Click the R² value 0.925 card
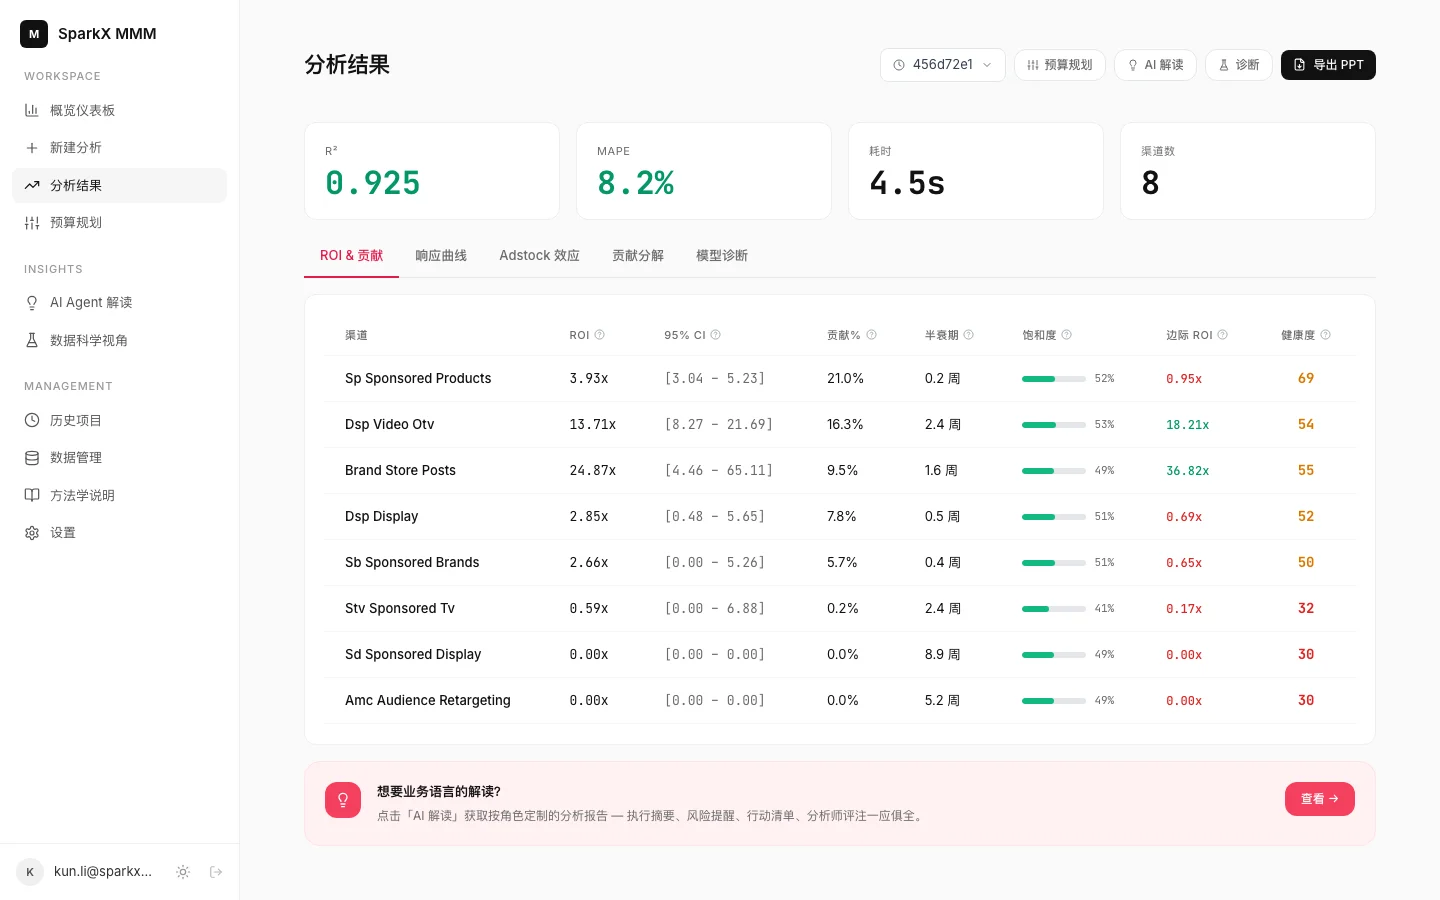 coord(432,171)
